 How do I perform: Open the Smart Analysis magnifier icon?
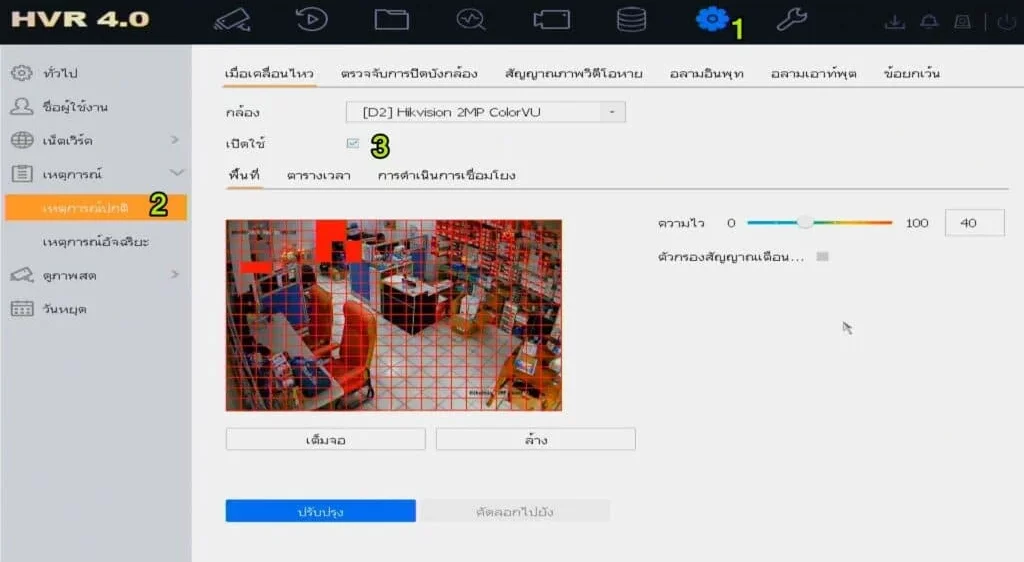coord(470,20)
